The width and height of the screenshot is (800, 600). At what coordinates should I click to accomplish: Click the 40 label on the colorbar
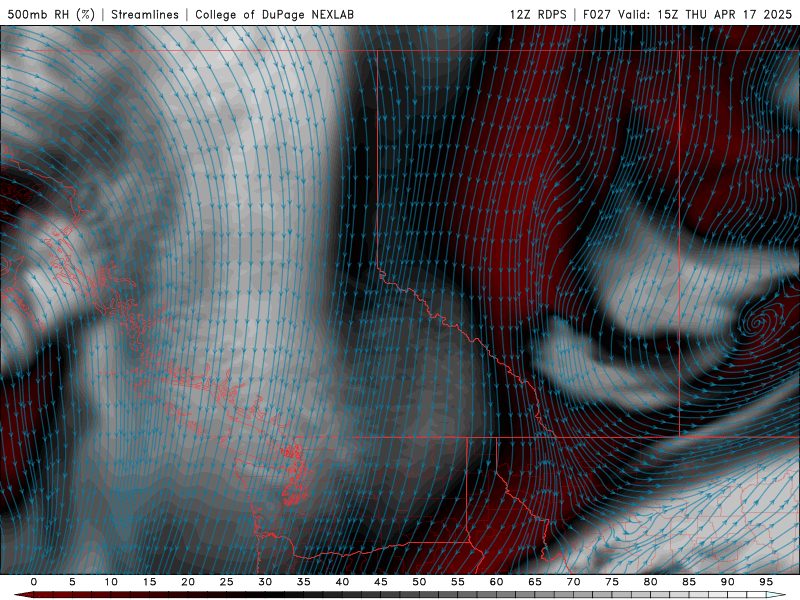click(342, 582)
